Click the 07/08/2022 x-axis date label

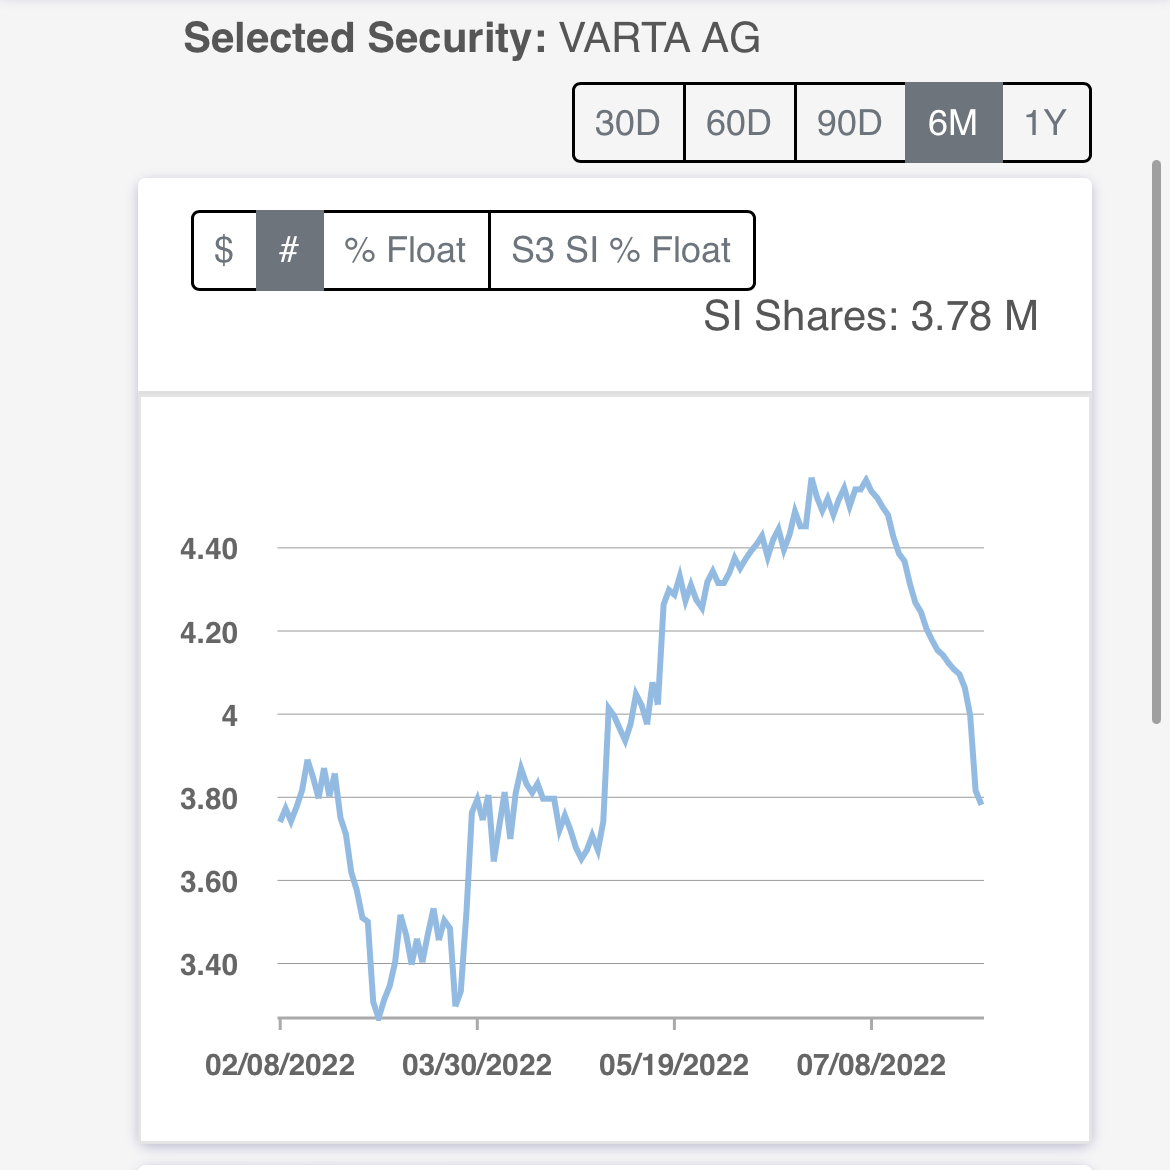(871, 1064)
